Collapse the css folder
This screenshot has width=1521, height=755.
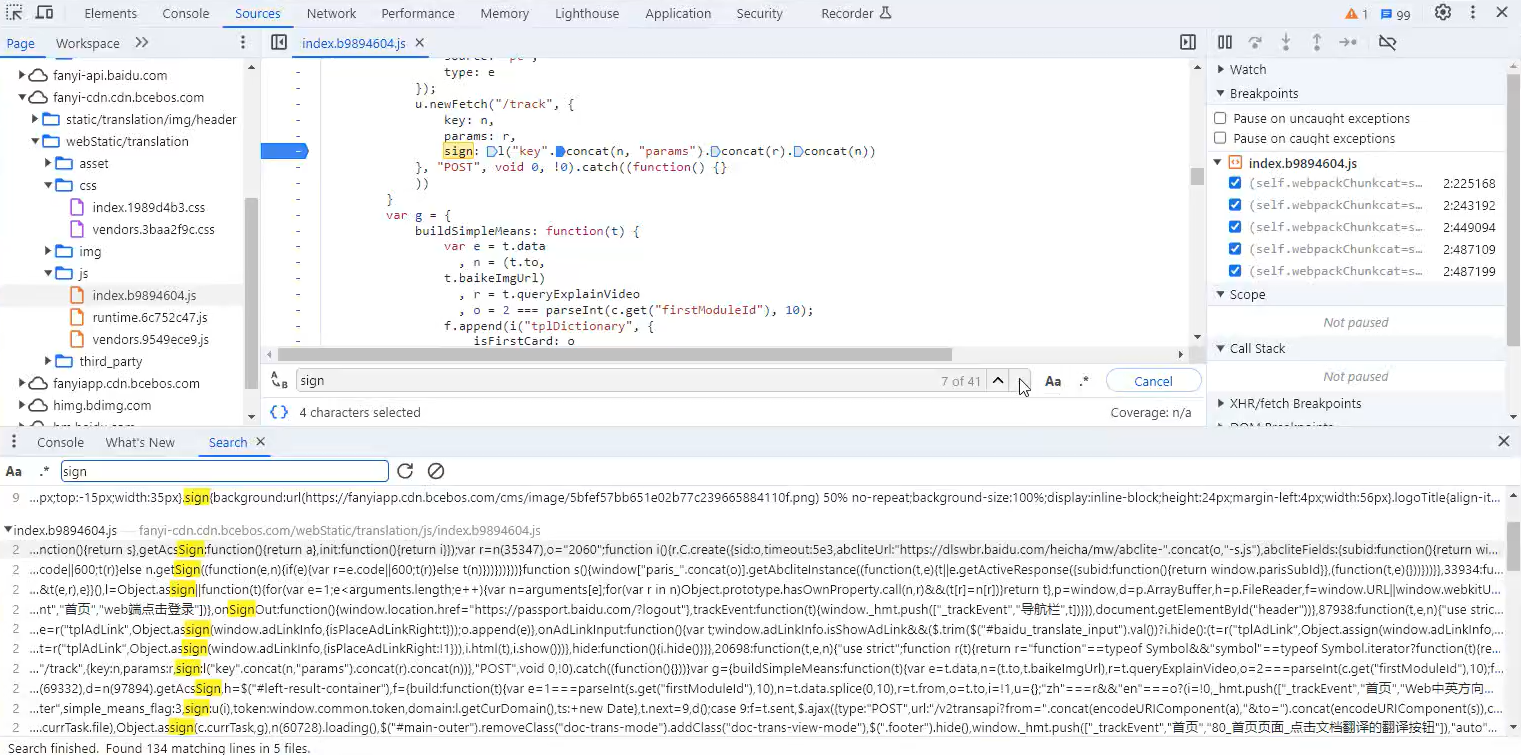[x=47, y=185]
